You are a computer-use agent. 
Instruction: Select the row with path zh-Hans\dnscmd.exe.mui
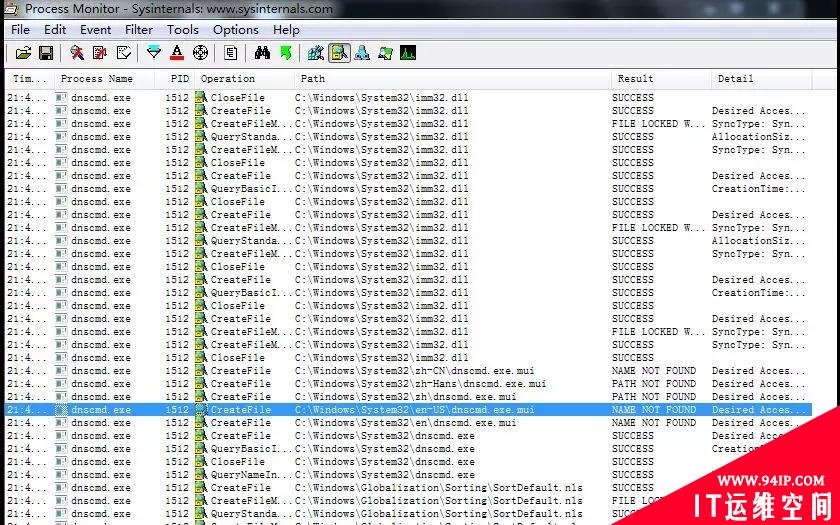408,384
